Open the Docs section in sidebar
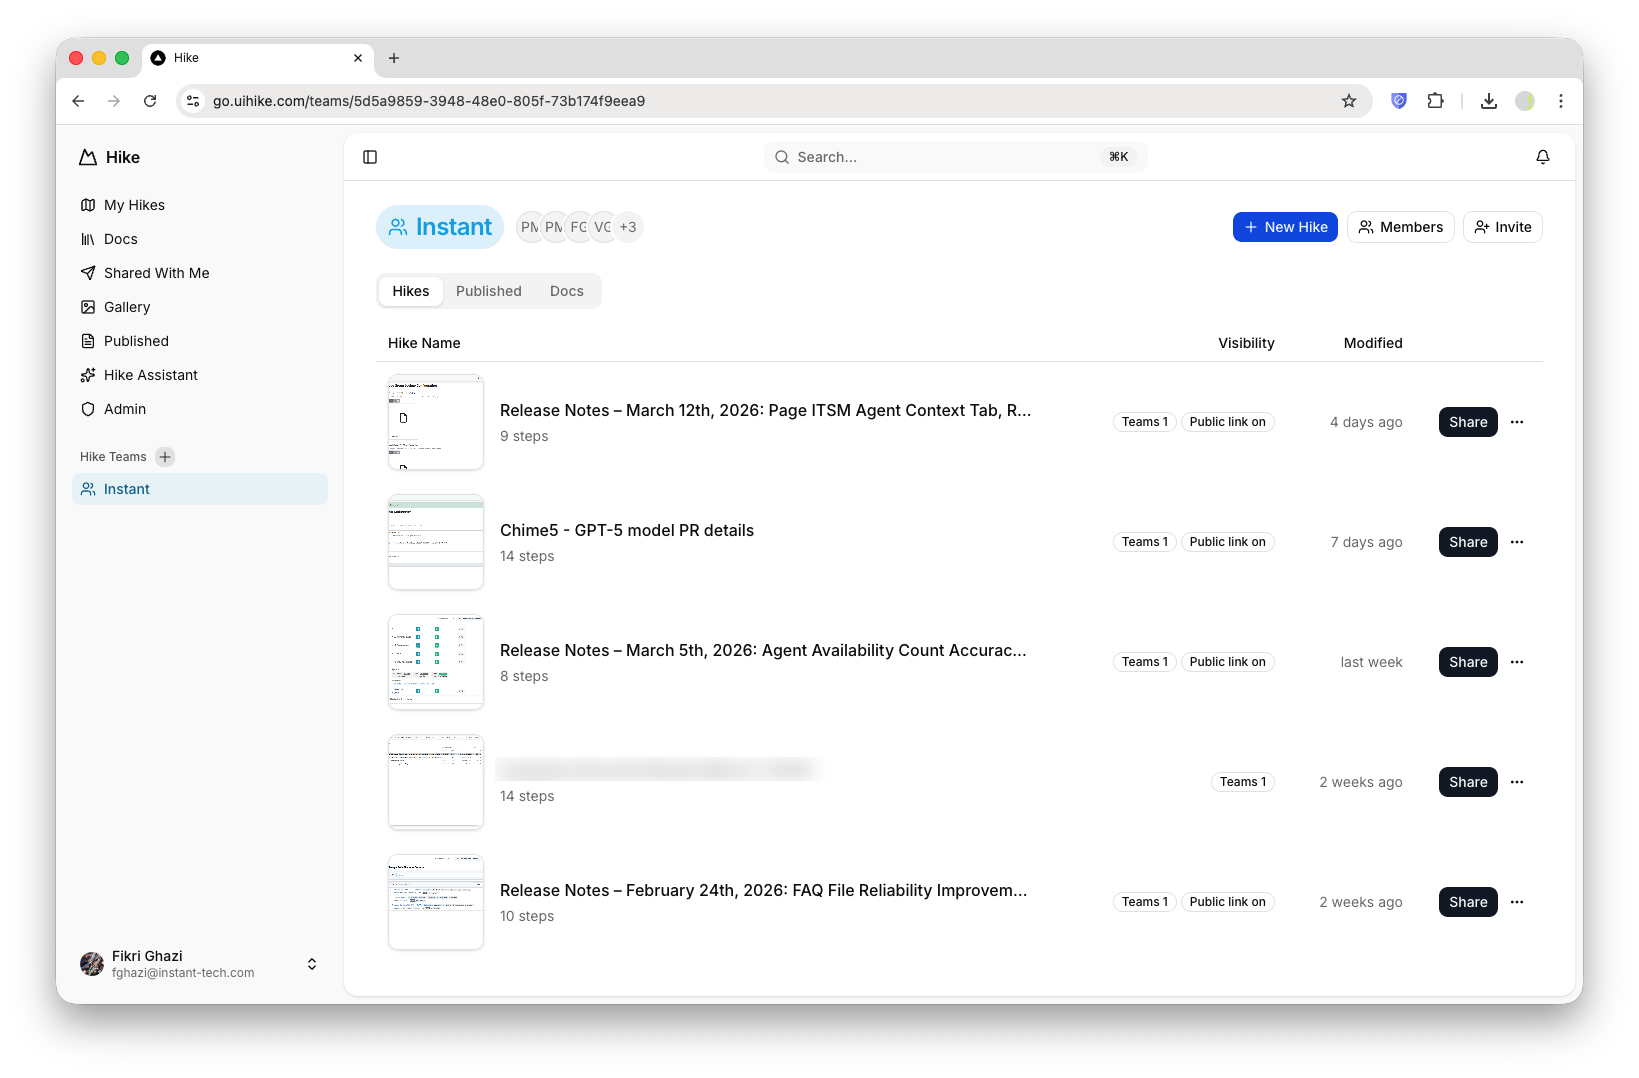 120,238
